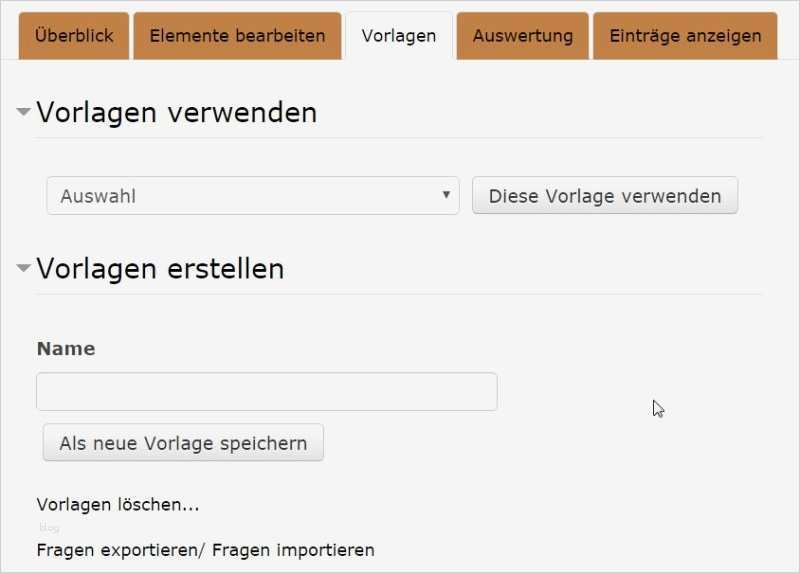Collapse the Vorlagen erstellen section triangle

pos(23,268)
